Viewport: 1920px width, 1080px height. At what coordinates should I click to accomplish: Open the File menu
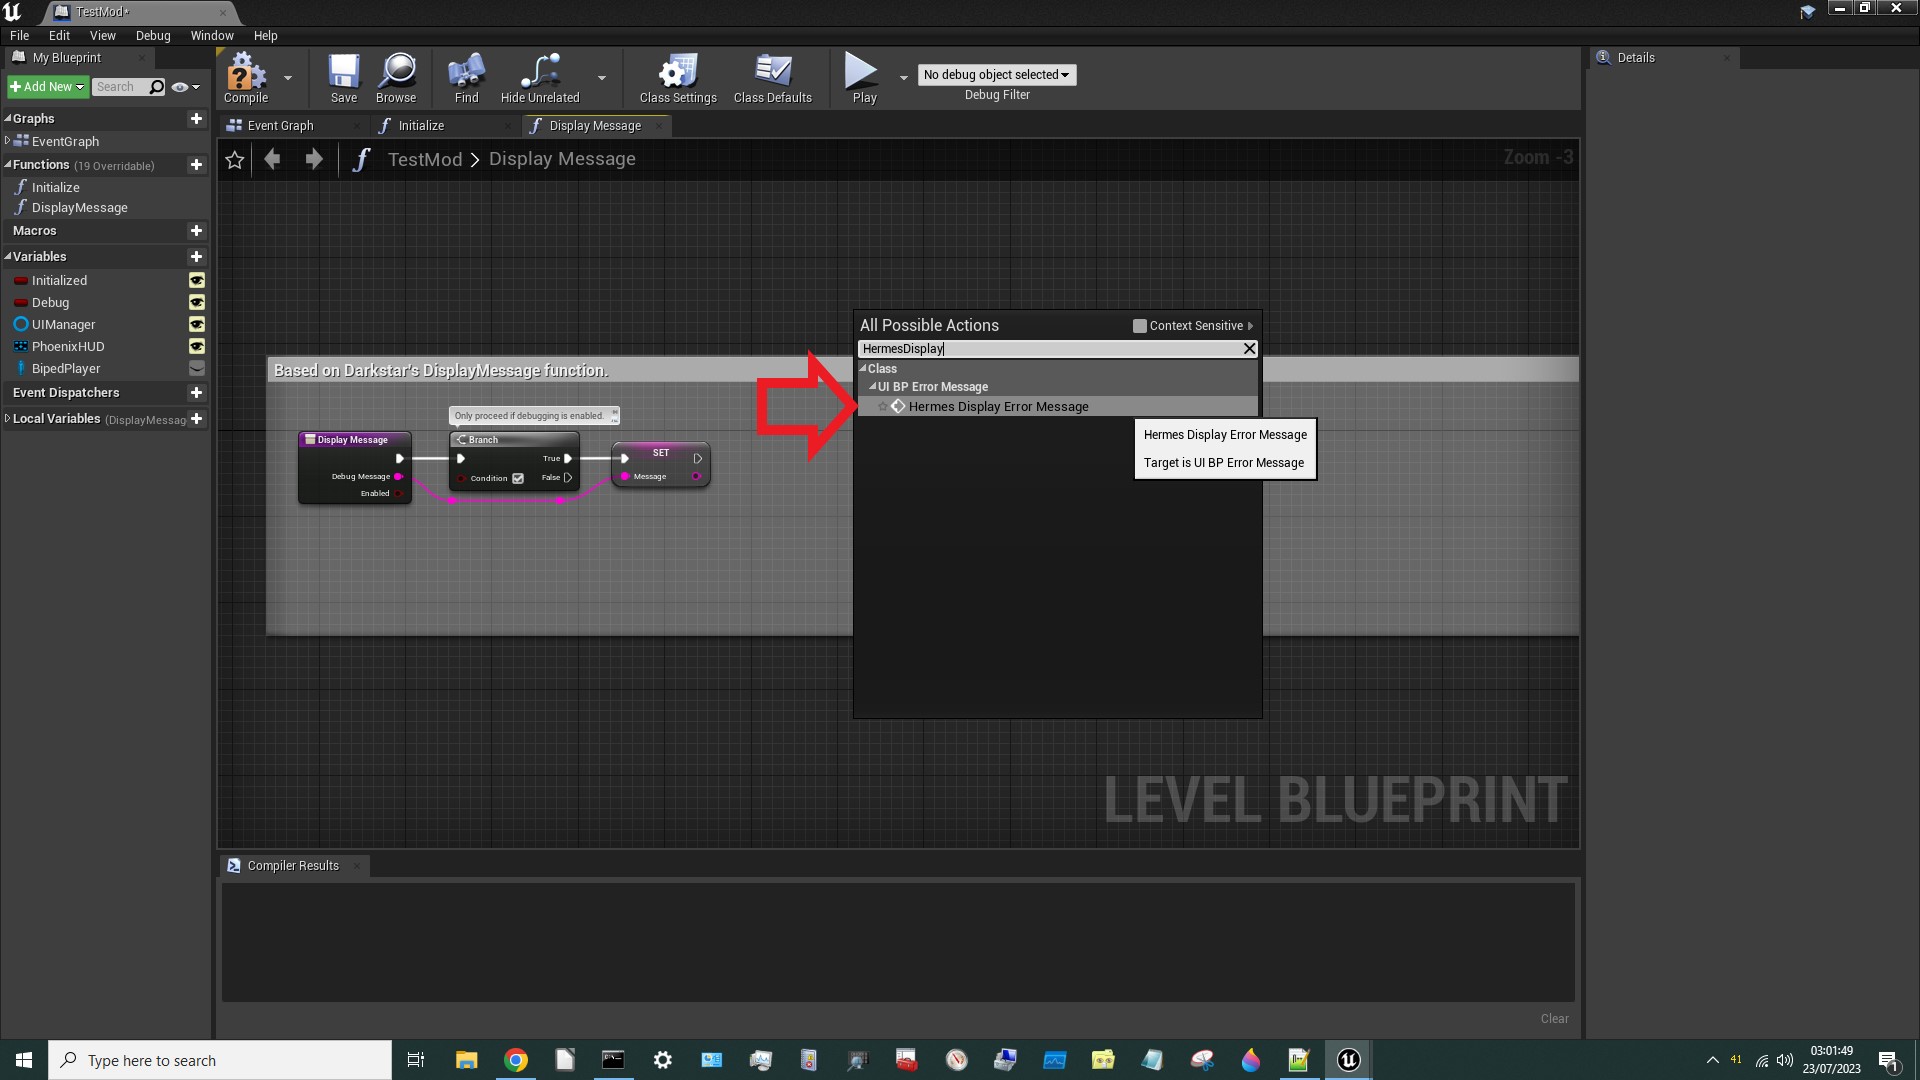[x=19, y=35]
